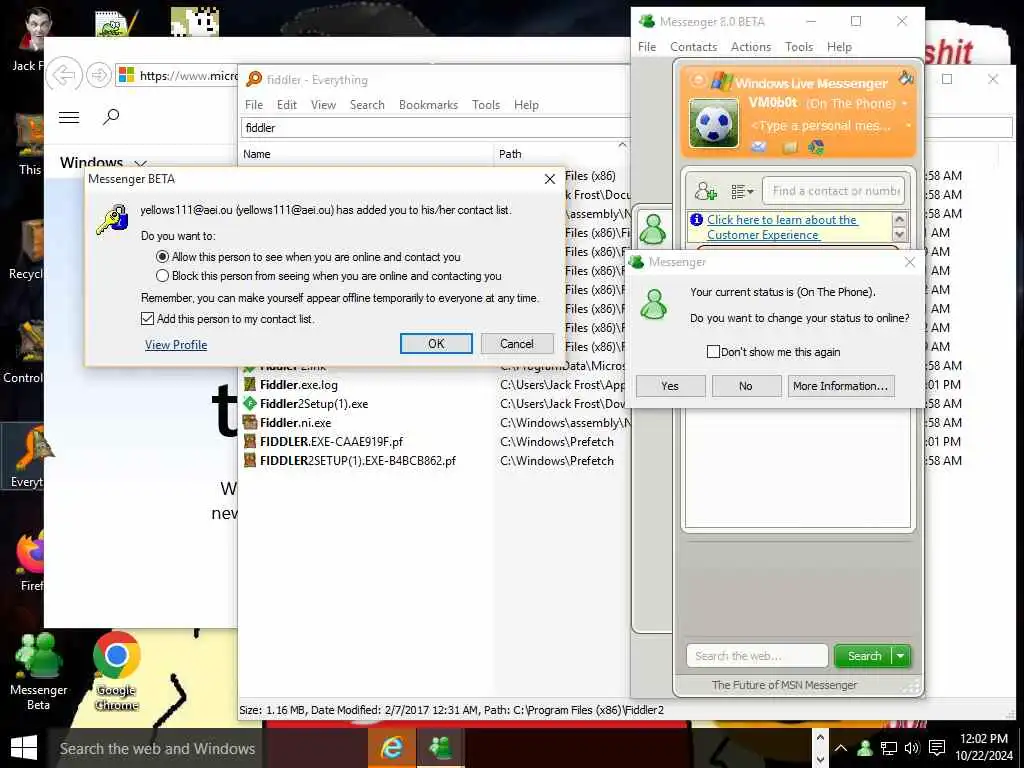Image resolution: width=1024 pixels, height=768 pixels.
Task: Click the Add a Contact icon in Messenger
Action: pos(705,191)
